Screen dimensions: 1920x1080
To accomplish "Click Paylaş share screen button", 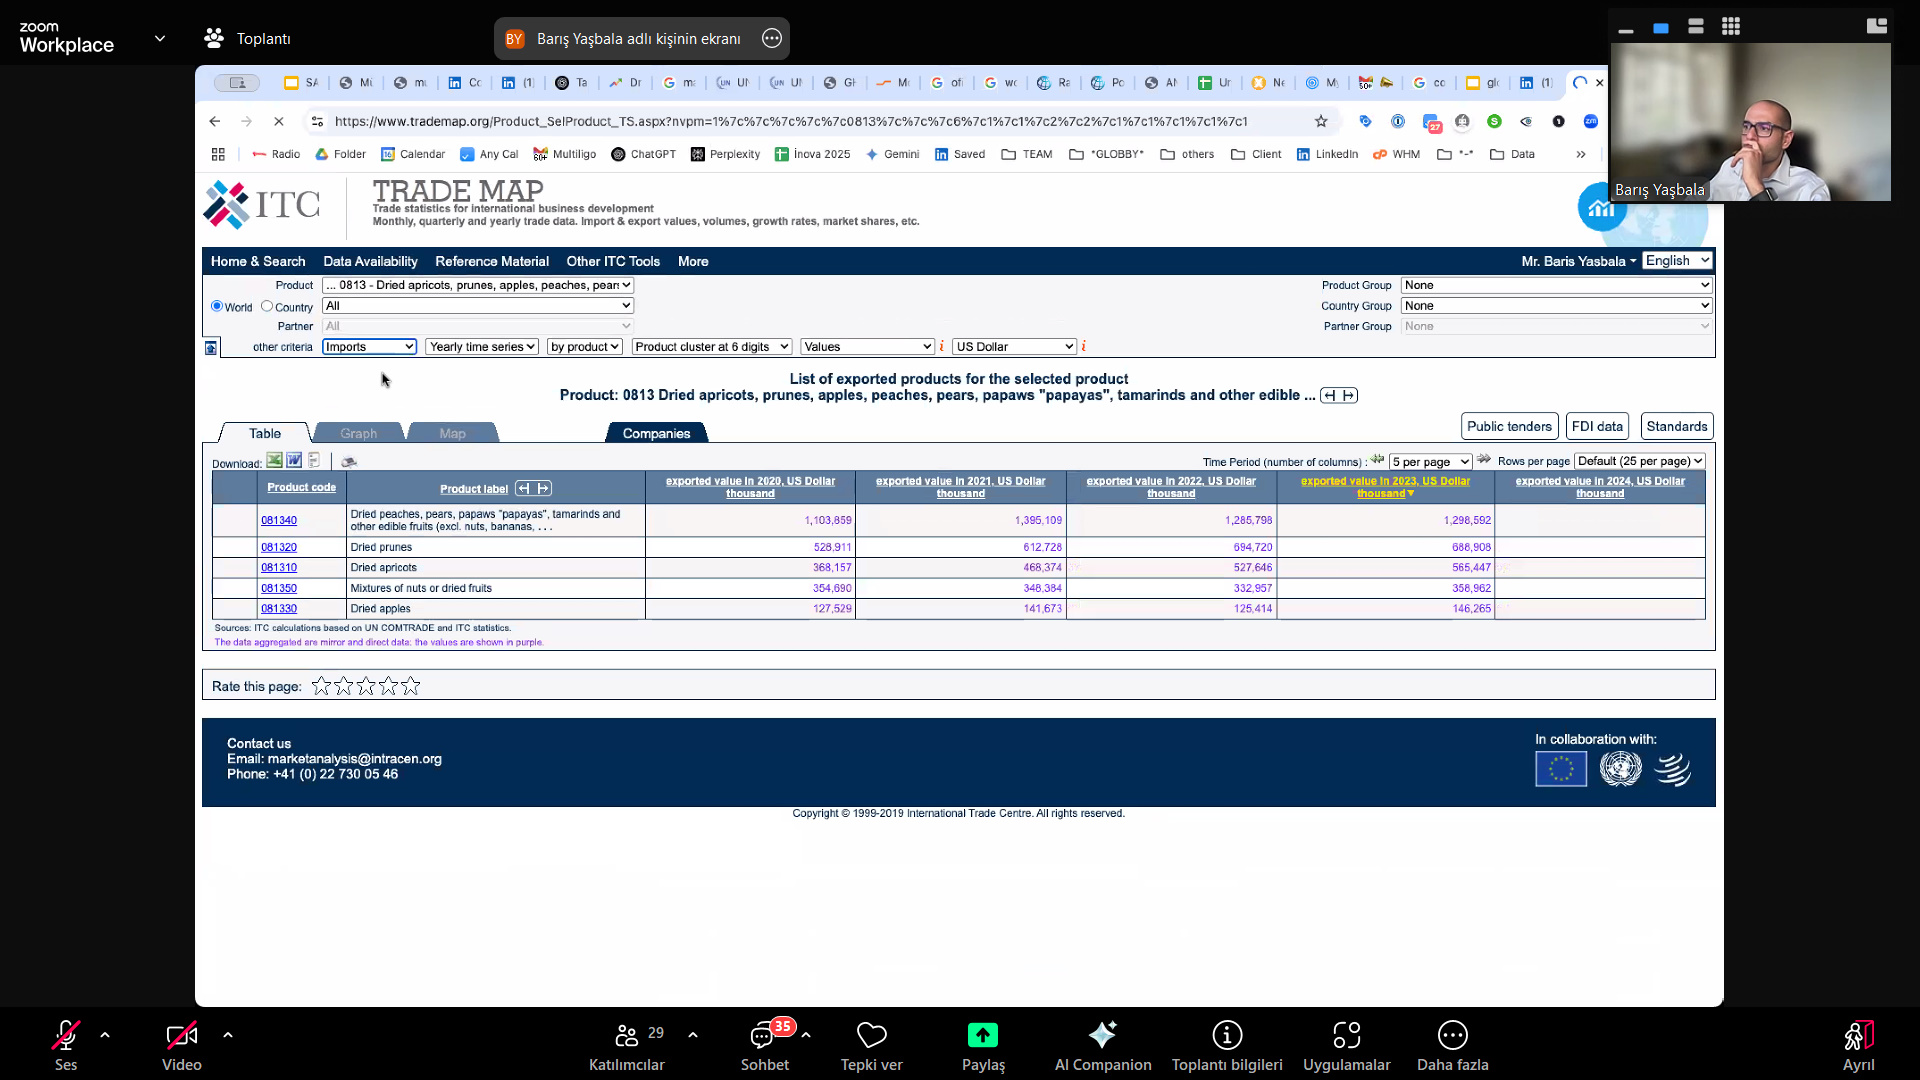I will (x=983, y=1045).
